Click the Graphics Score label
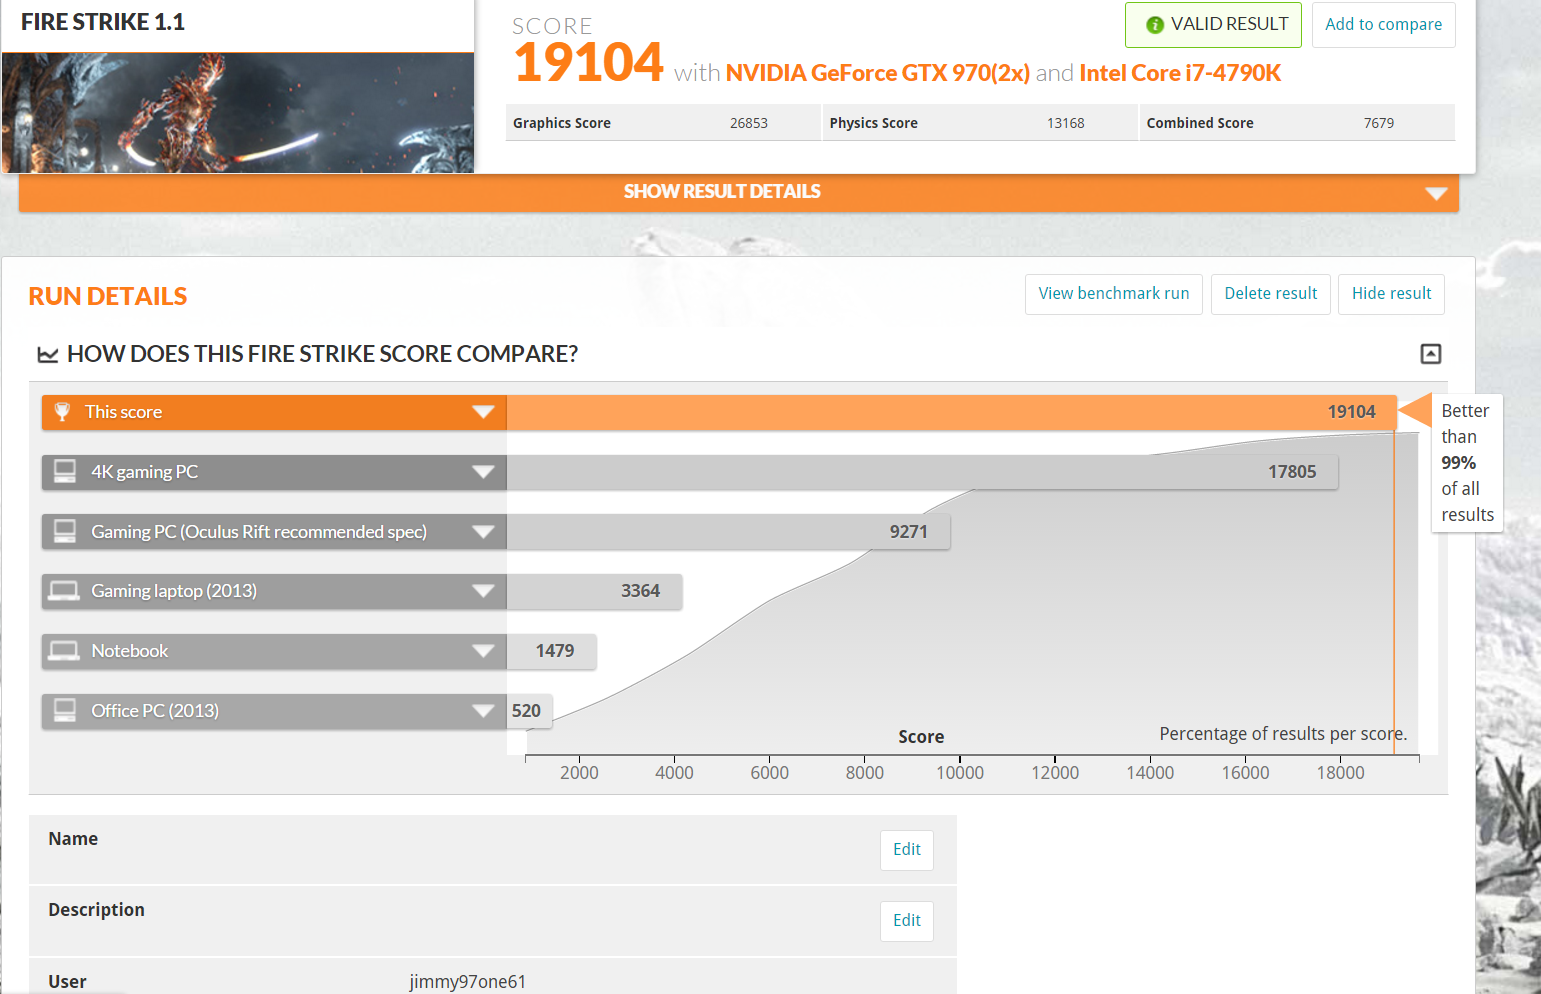 [x=562, y=123]
